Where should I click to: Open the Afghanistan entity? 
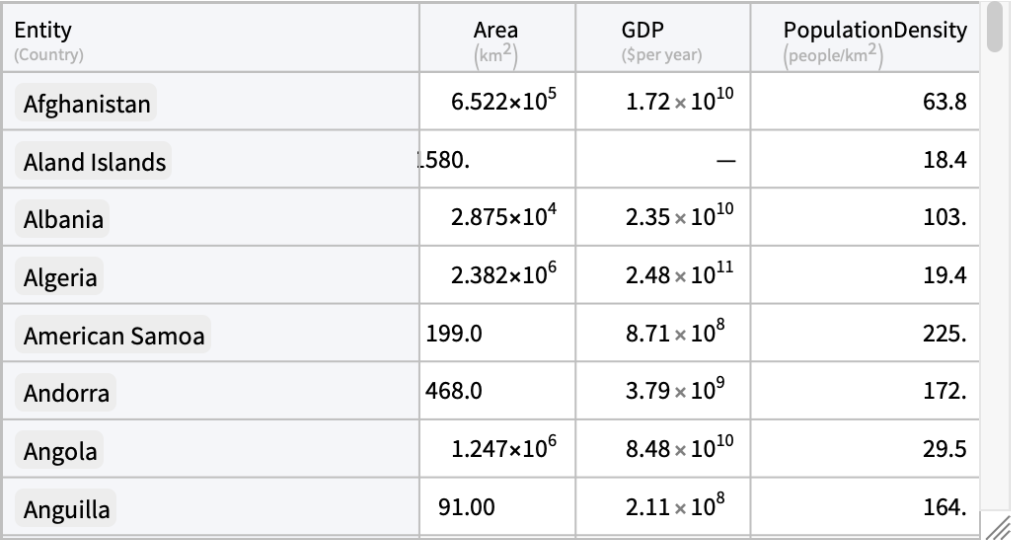[87, 103]
